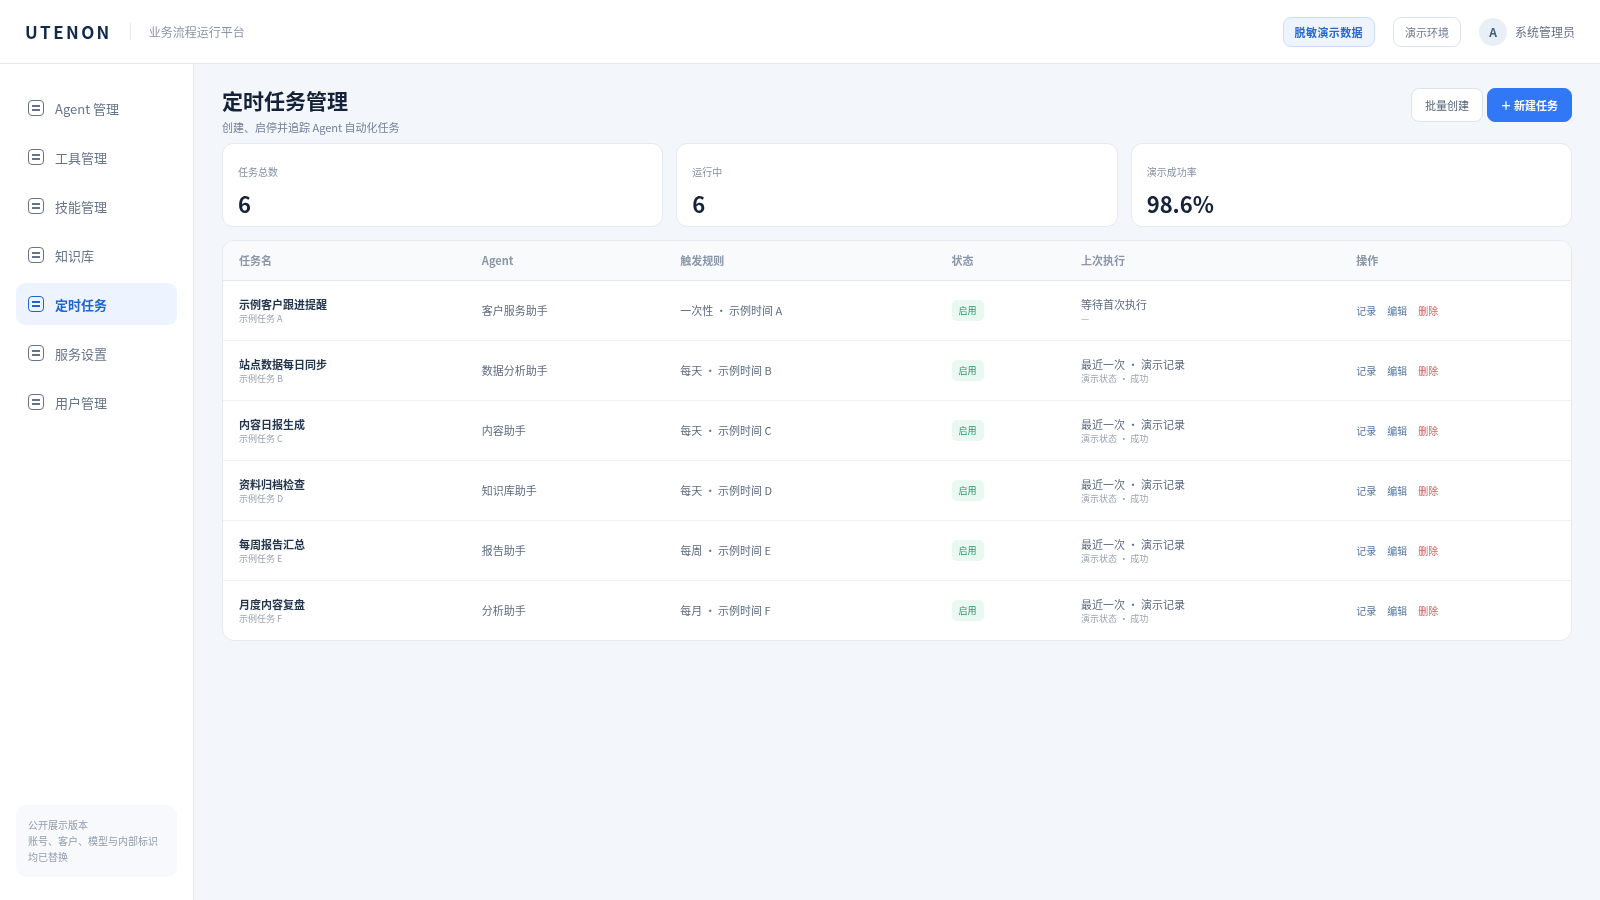Image resolution: width=1600 pixels, height=900 pixels.
Task: Click the 批量创建 button
Action: pos(1447,105)
